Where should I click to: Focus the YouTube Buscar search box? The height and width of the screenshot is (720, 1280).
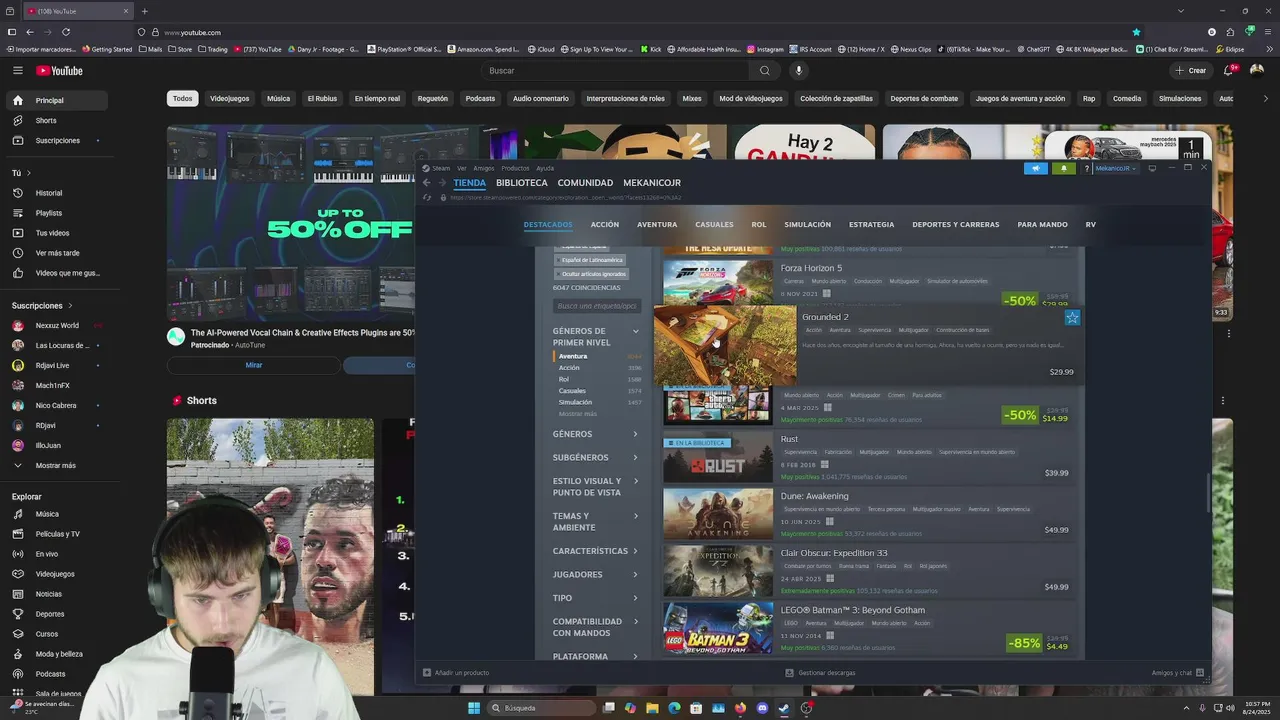[x=615, y=70]
